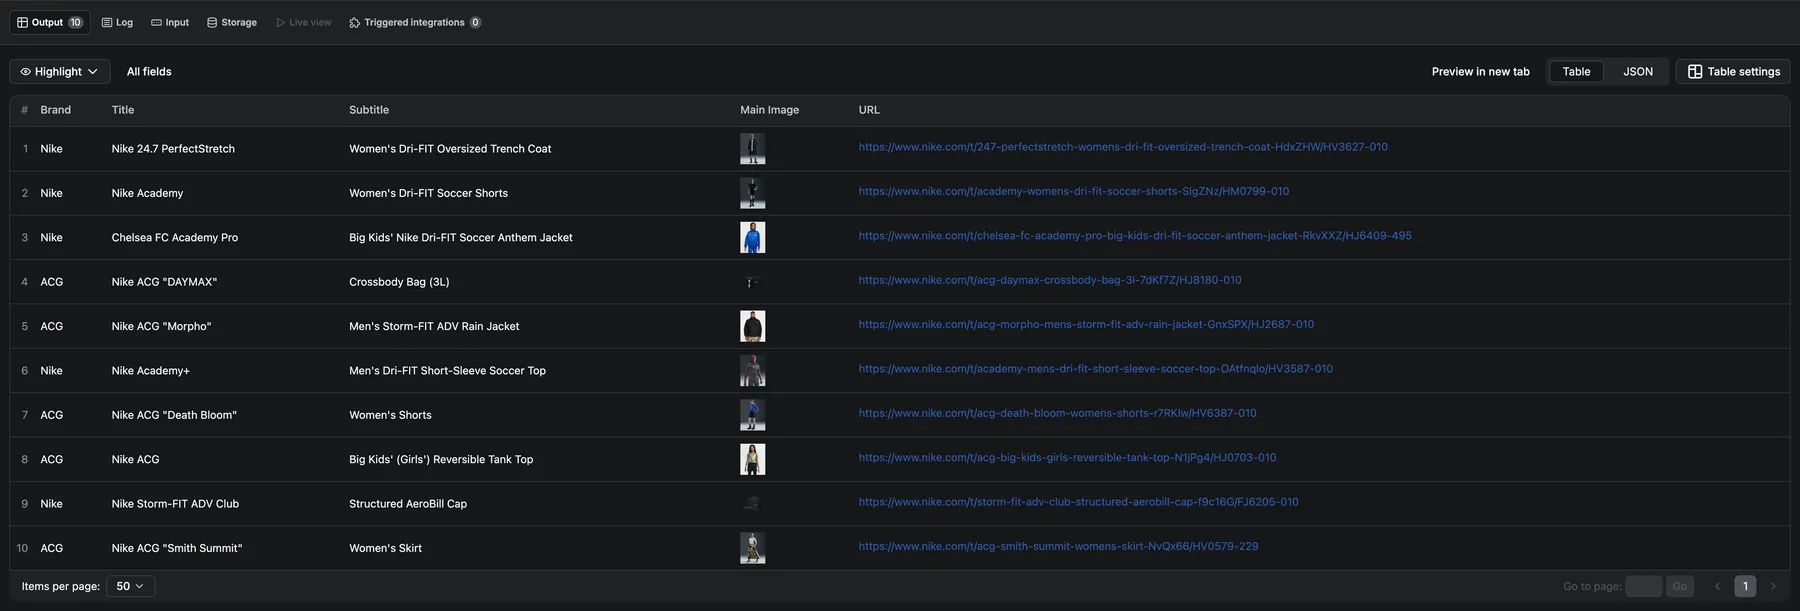Click the Smith Summit skirt thumbnail
This screenshot has height=611, width=1800.
[x=752, y=548]
